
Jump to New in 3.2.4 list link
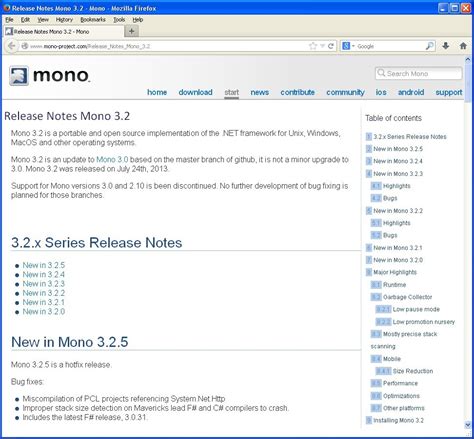(x=44, y=274)
